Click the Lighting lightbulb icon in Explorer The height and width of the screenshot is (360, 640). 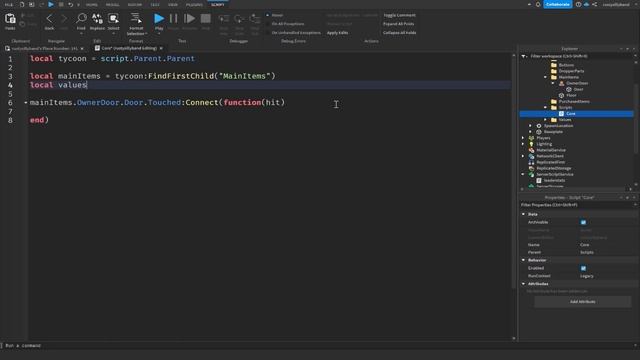pyautogui.click(x=531, y=144)
